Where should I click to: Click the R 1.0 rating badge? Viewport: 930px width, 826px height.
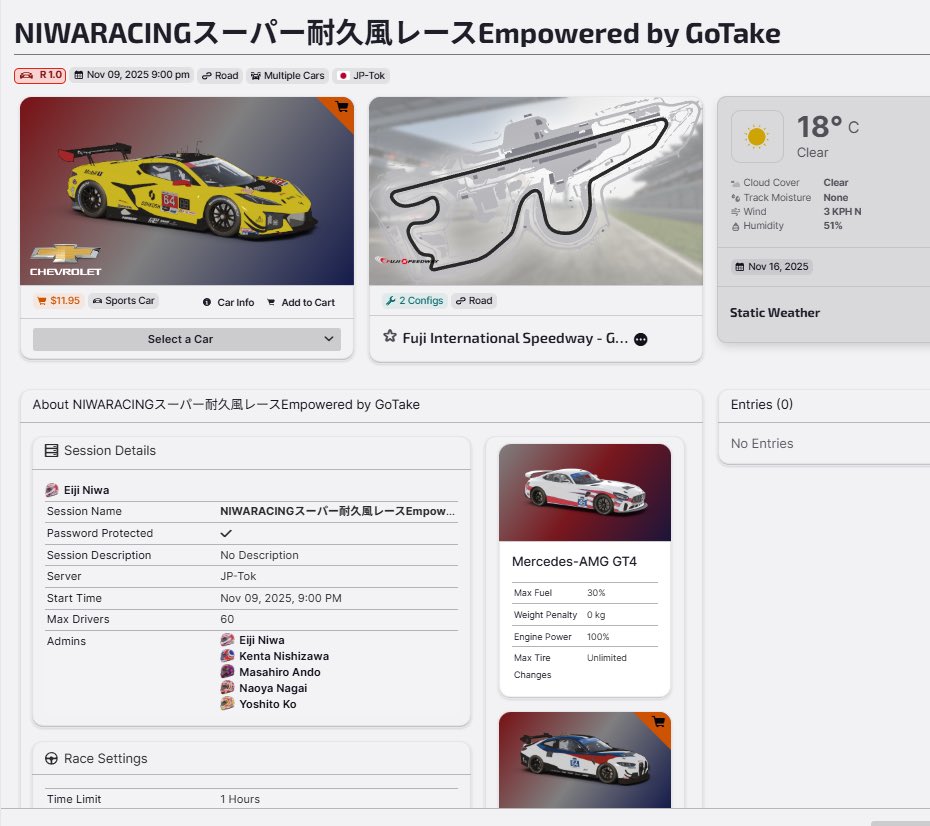(40, 75)
